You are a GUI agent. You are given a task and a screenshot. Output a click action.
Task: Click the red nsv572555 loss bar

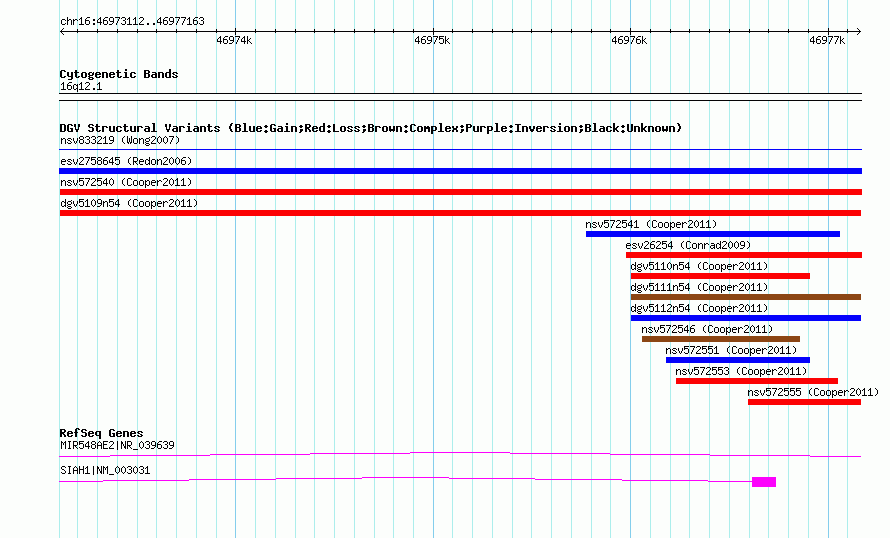pos(804,402)
